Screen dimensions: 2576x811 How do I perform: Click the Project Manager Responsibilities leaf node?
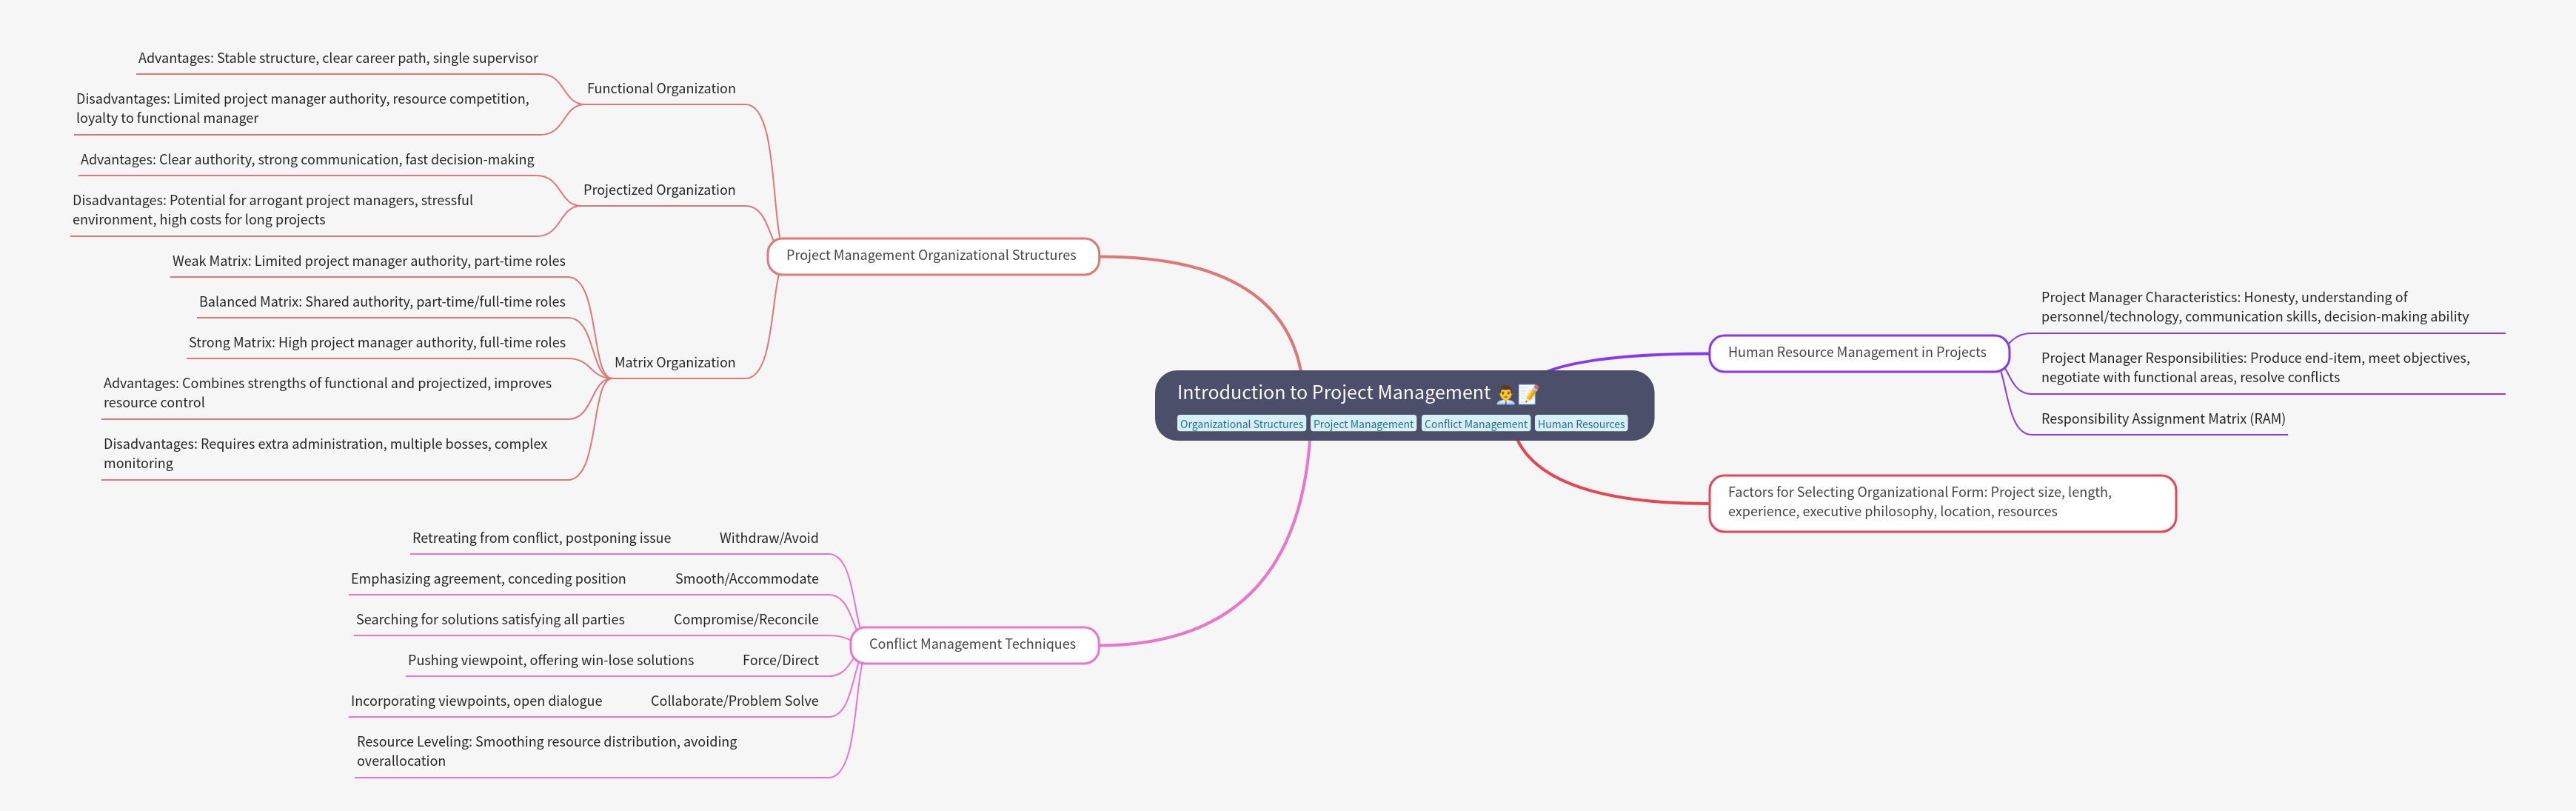2255,368
